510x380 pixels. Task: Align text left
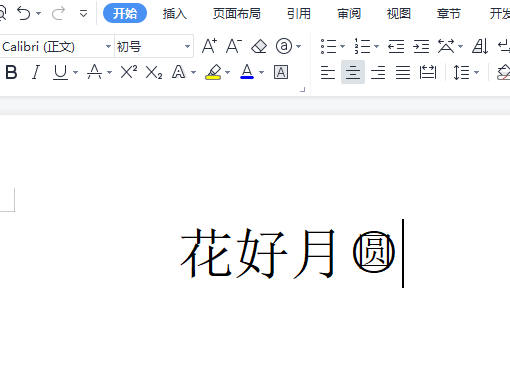pyautogui.click(x=328, y=72)
